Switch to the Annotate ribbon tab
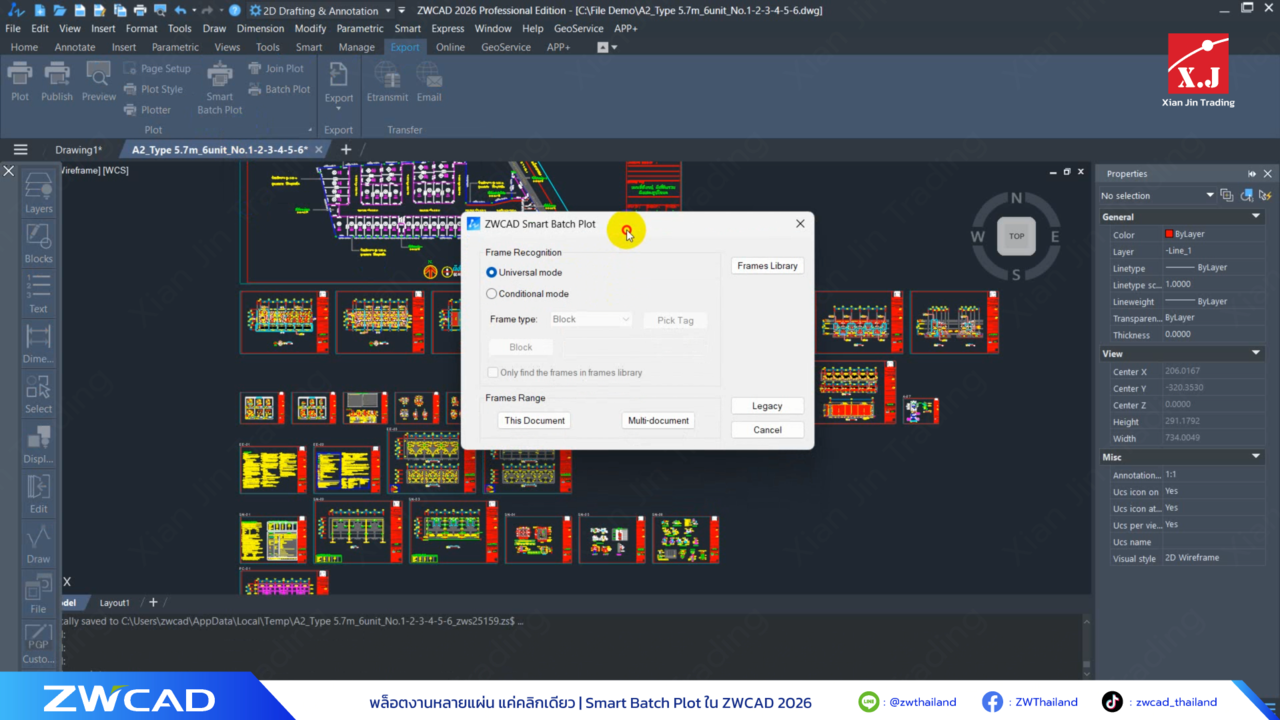 (x=75, y=47)
